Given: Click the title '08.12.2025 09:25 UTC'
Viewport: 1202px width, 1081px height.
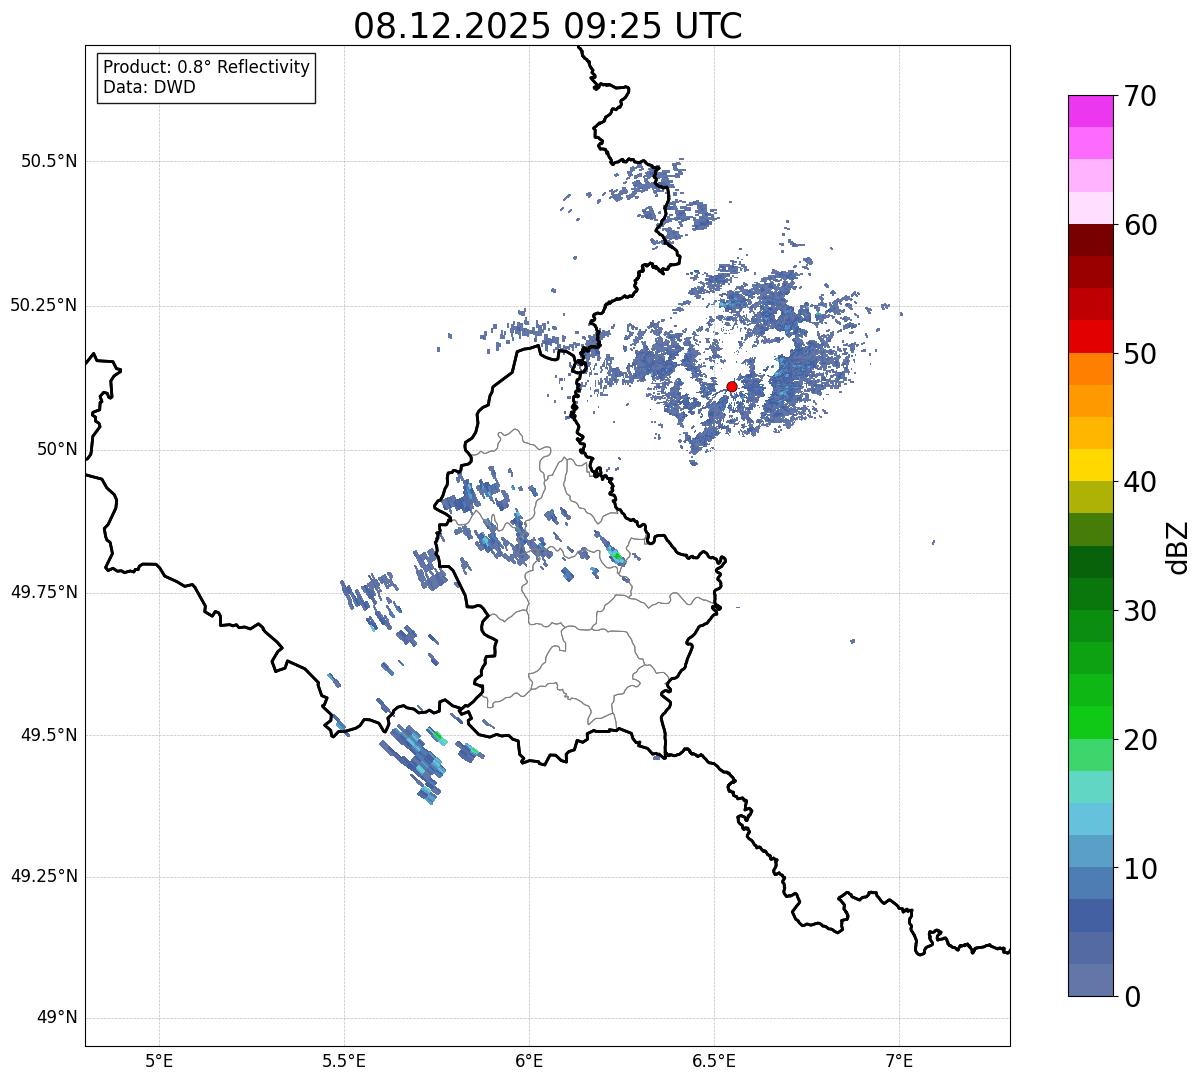Looking at the screenshot, I should tap(548, 26).
